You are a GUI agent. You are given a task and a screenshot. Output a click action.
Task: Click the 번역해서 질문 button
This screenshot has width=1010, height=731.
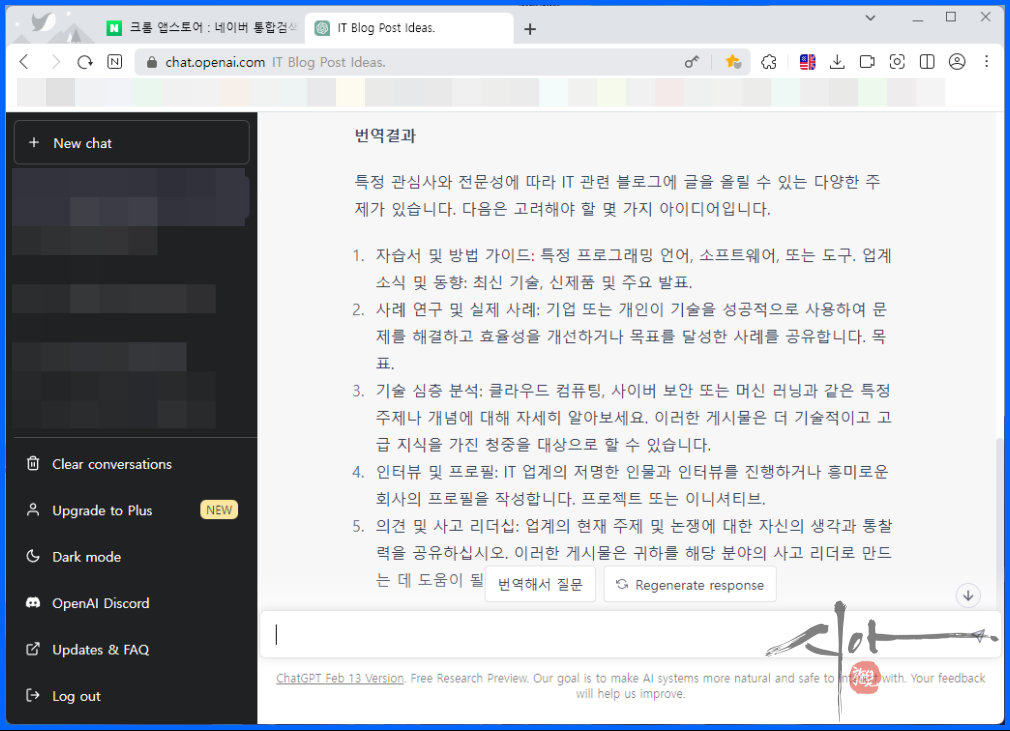(x=540, y=584)
